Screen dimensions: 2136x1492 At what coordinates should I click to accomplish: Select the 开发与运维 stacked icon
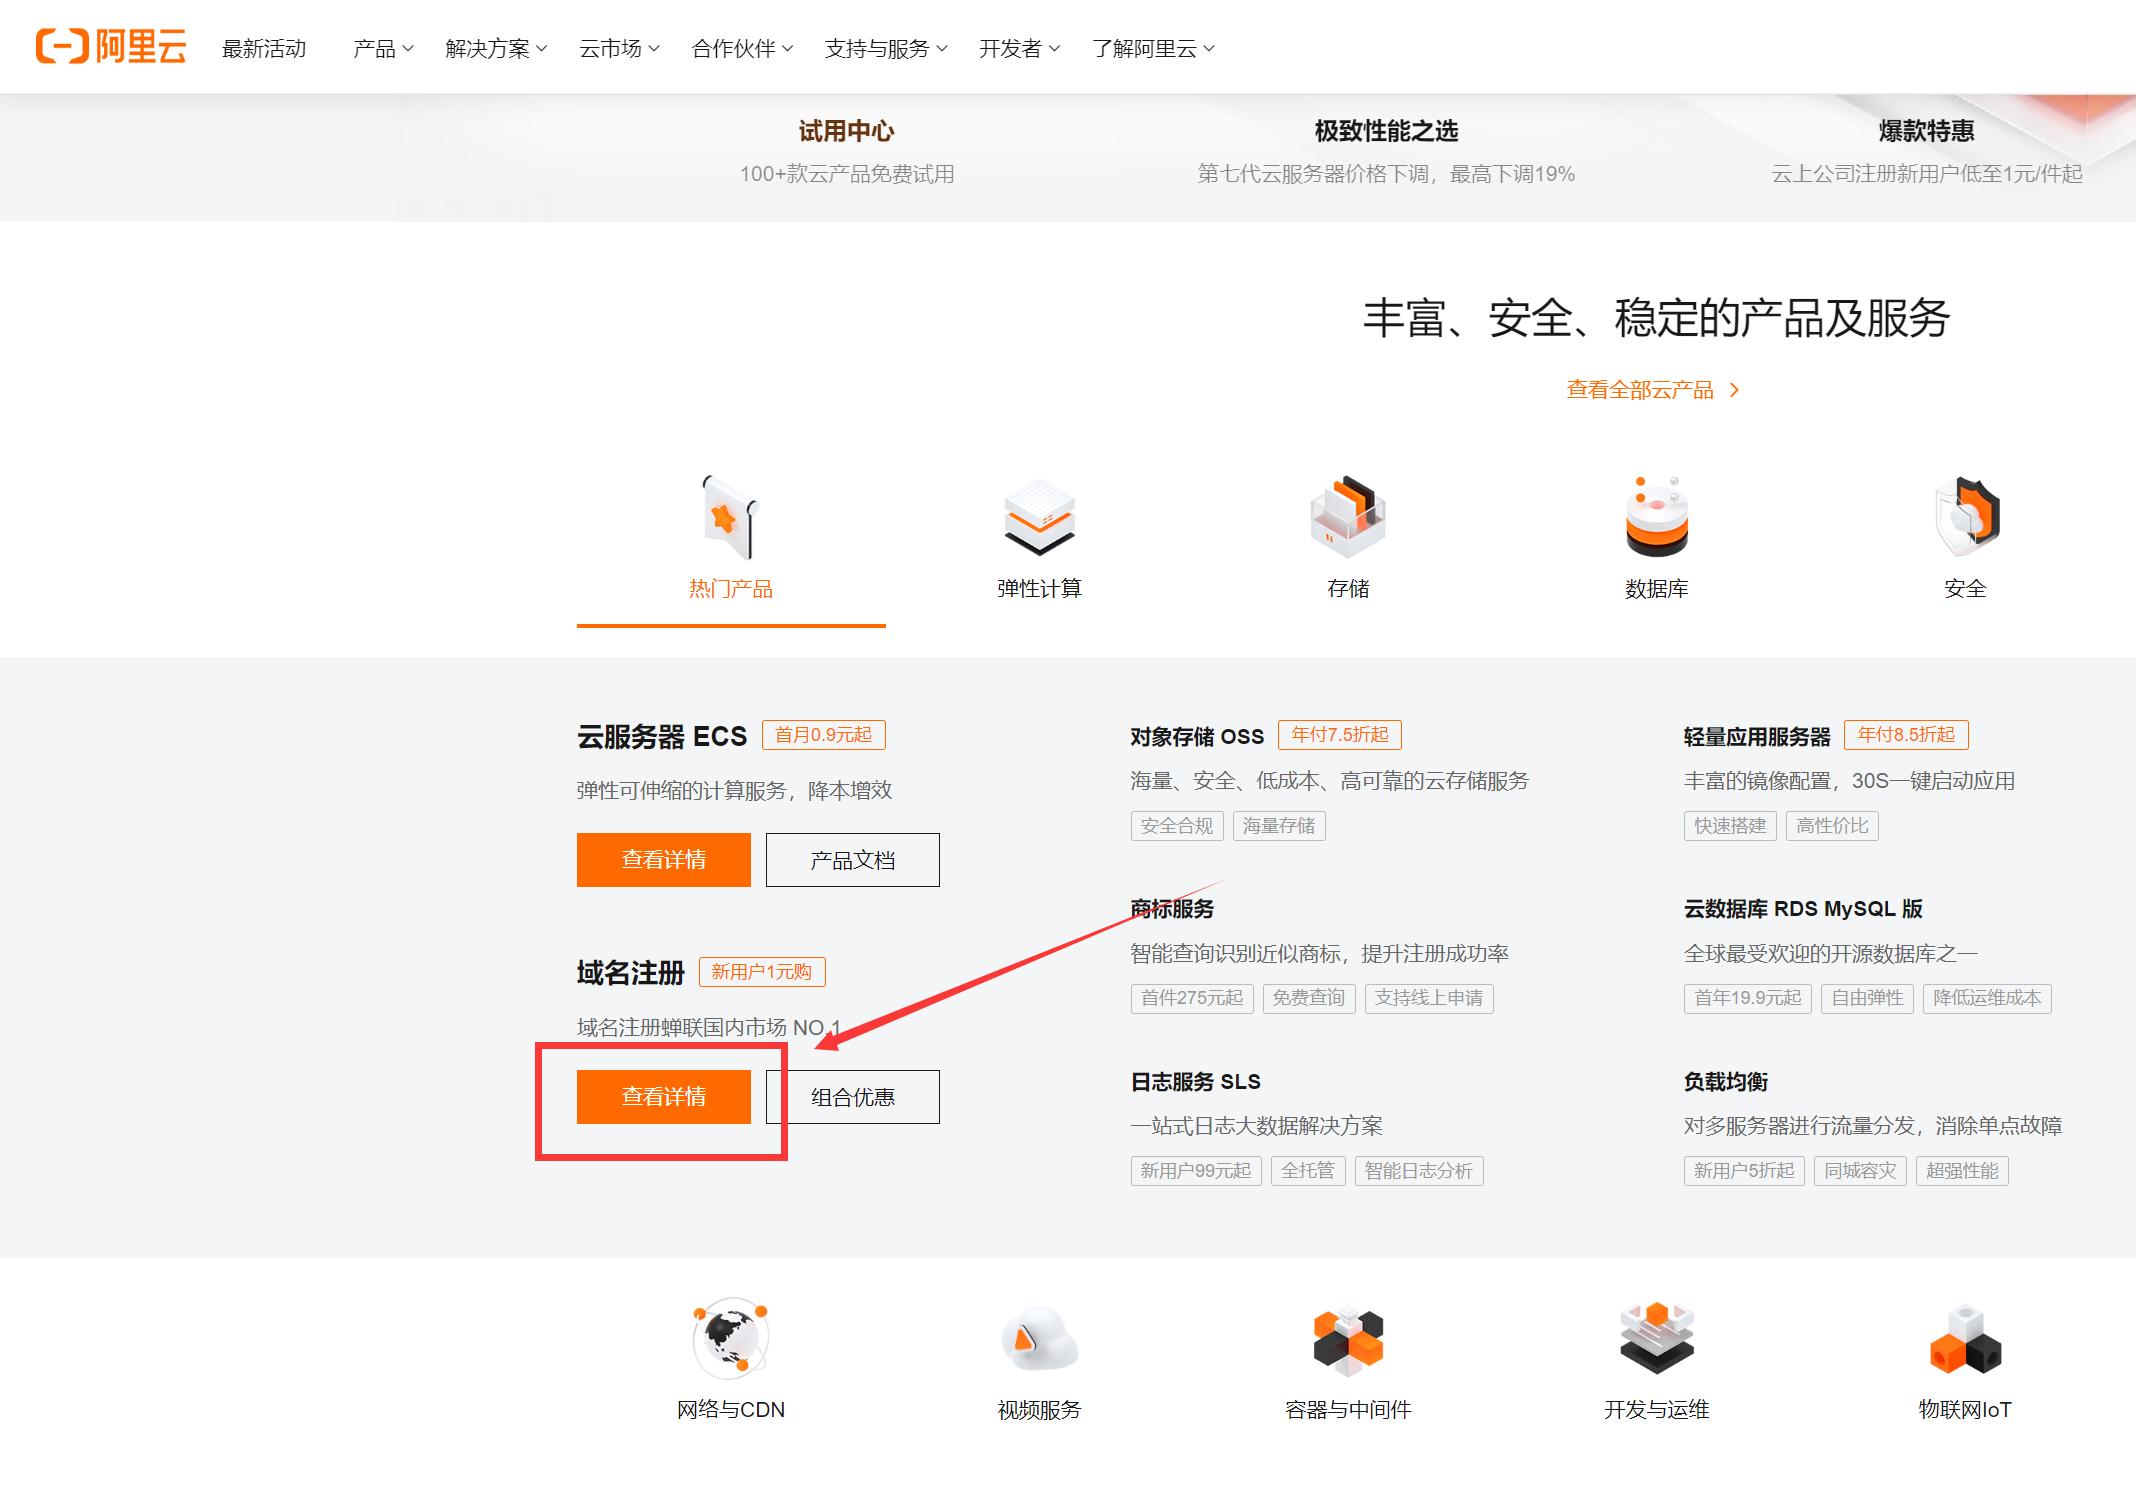point(1655,1340)
